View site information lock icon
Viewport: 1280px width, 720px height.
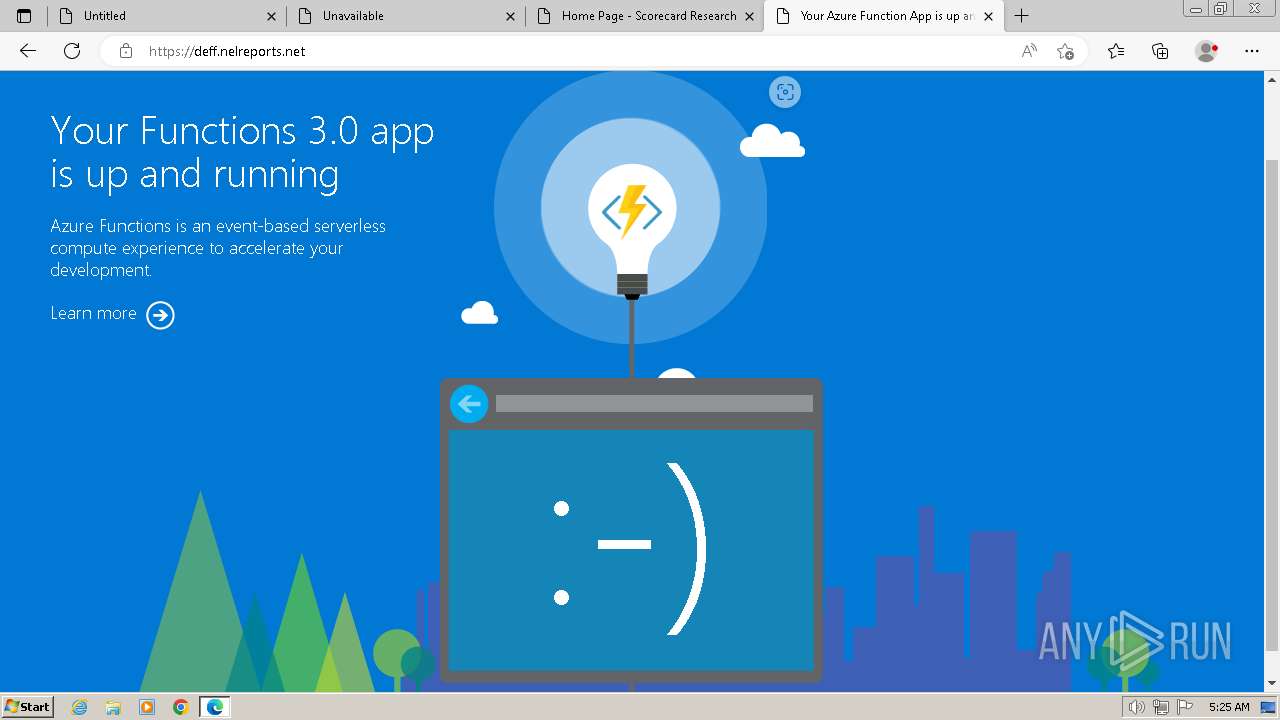pyautogui.click(x=126, y=51)
